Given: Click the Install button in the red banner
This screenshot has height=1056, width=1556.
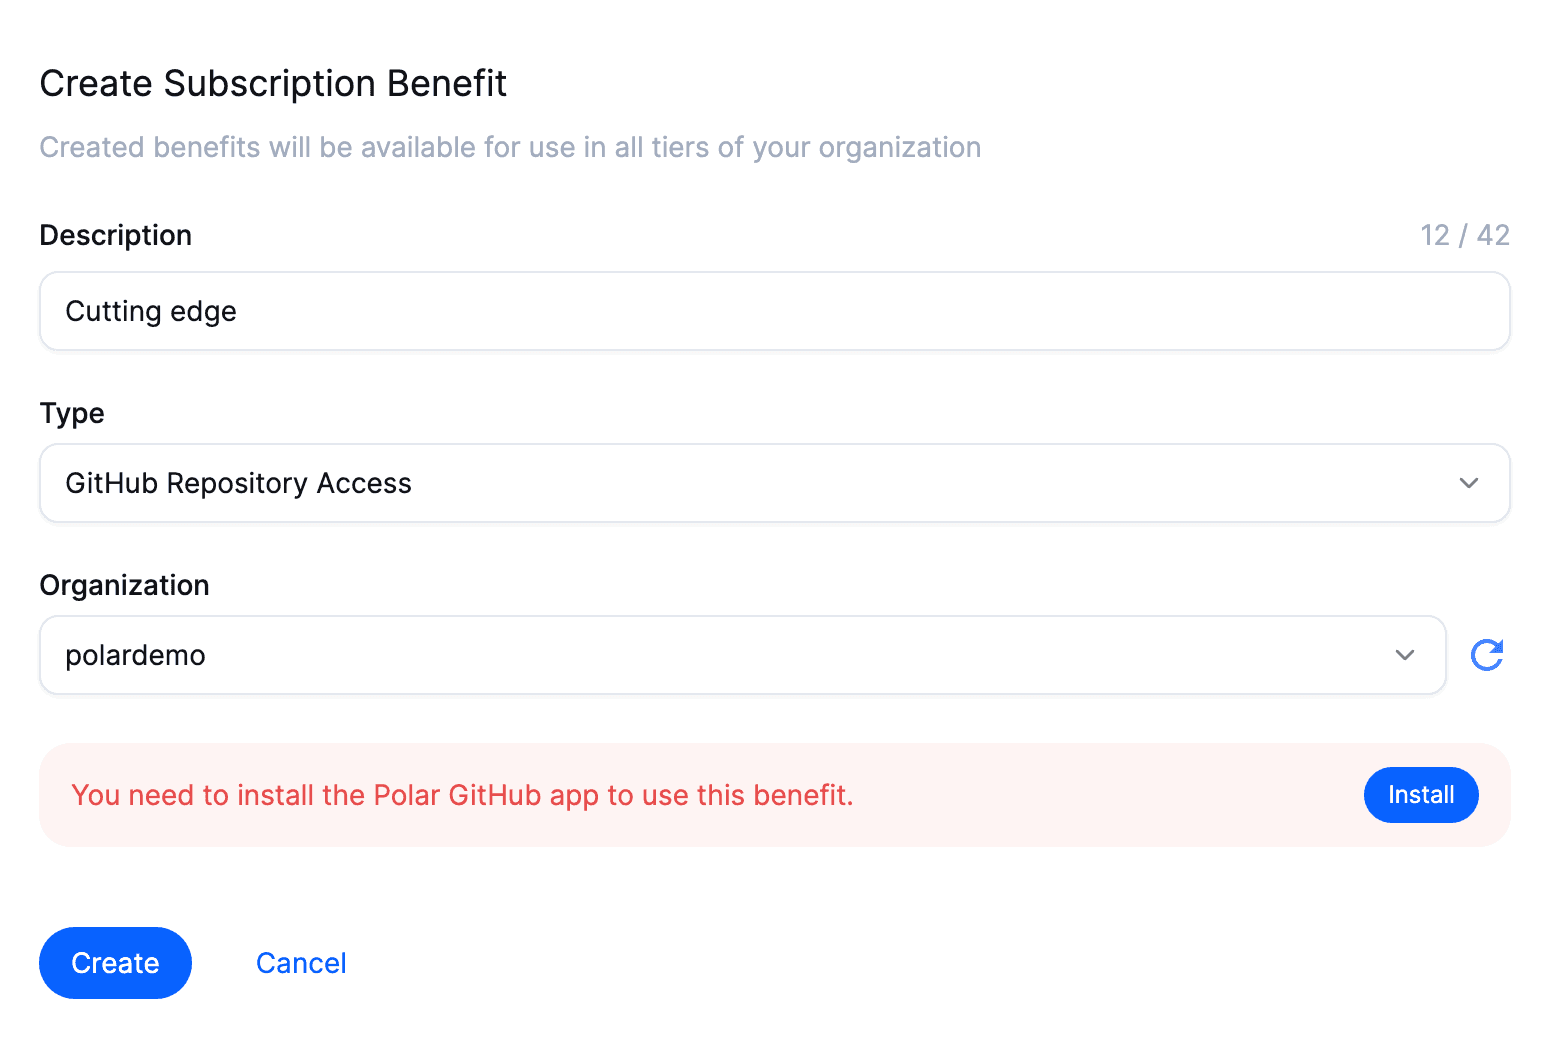Looking at the screenshot, I should pyautogui.click(x=1421, y=795).
